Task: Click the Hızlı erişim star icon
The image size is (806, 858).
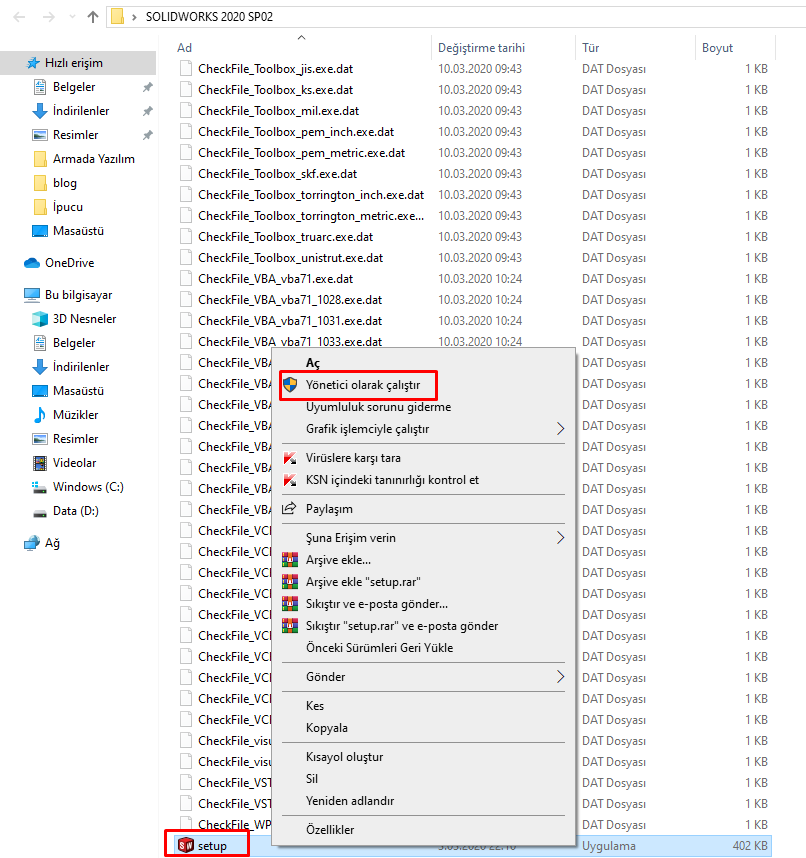Action: click(x=33, y=63)
